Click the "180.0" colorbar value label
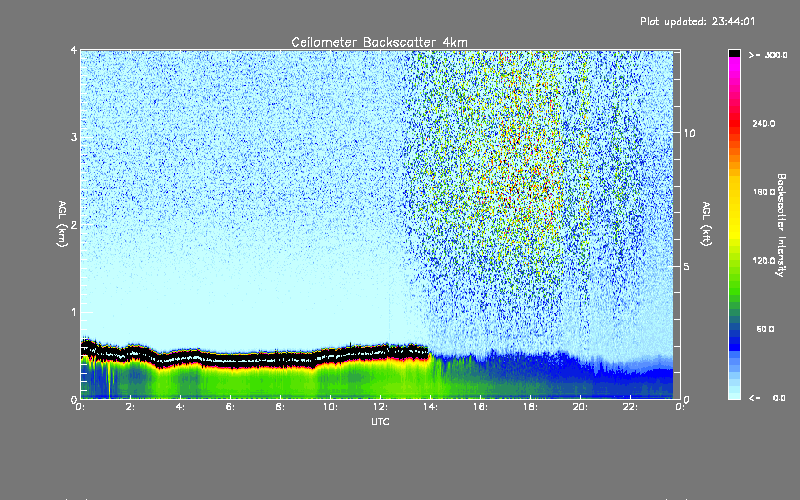 (x=764, y=192)
